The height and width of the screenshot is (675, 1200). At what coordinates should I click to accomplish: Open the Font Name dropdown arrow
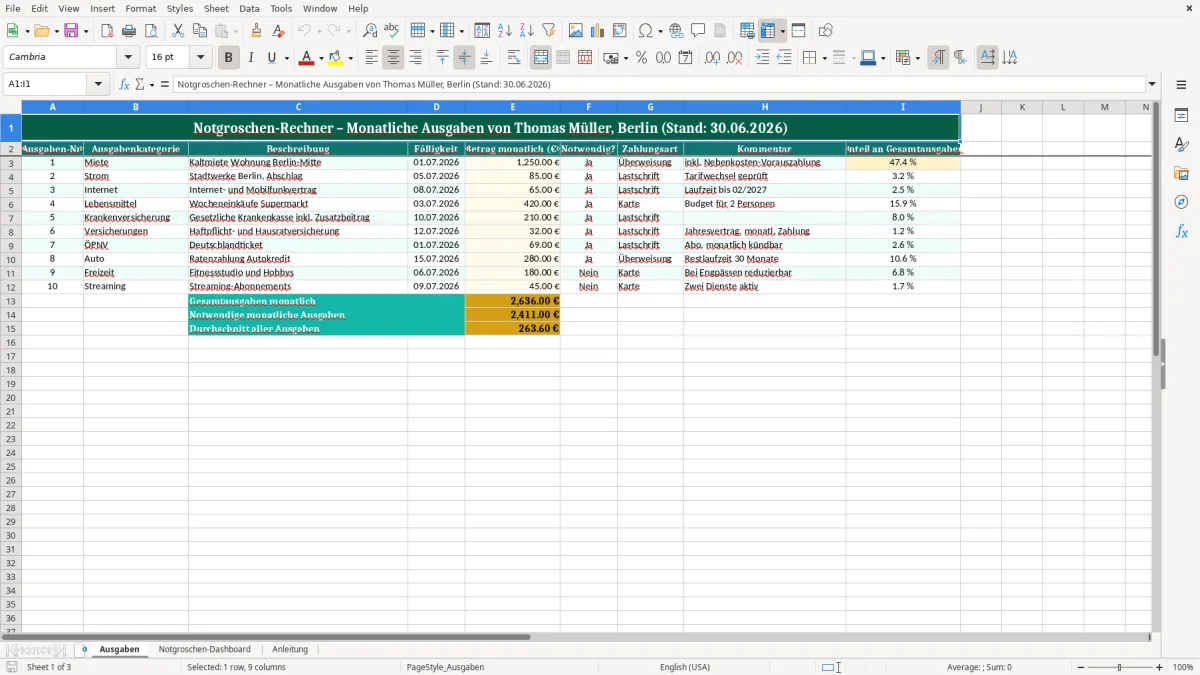point(128,57)
